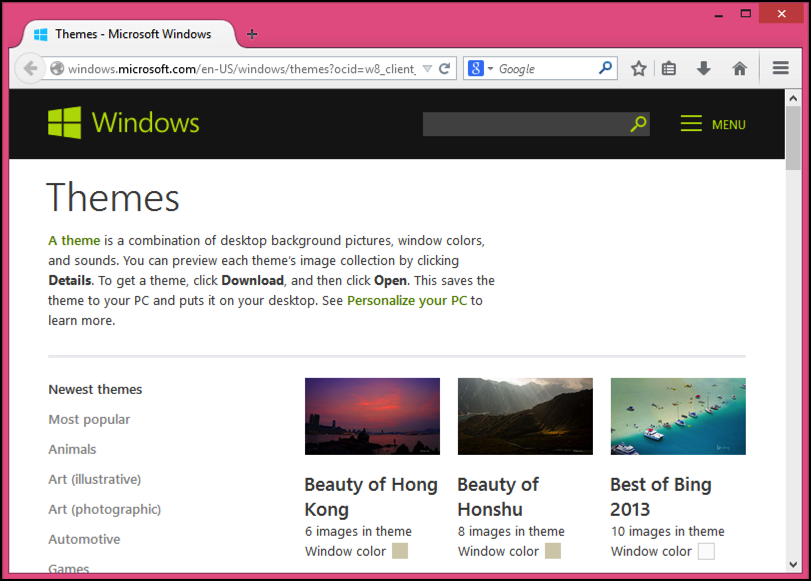Viewport: 811px width, 581px height.
Task: Focus the address bar URL field
Action: (x=241, y=69)
